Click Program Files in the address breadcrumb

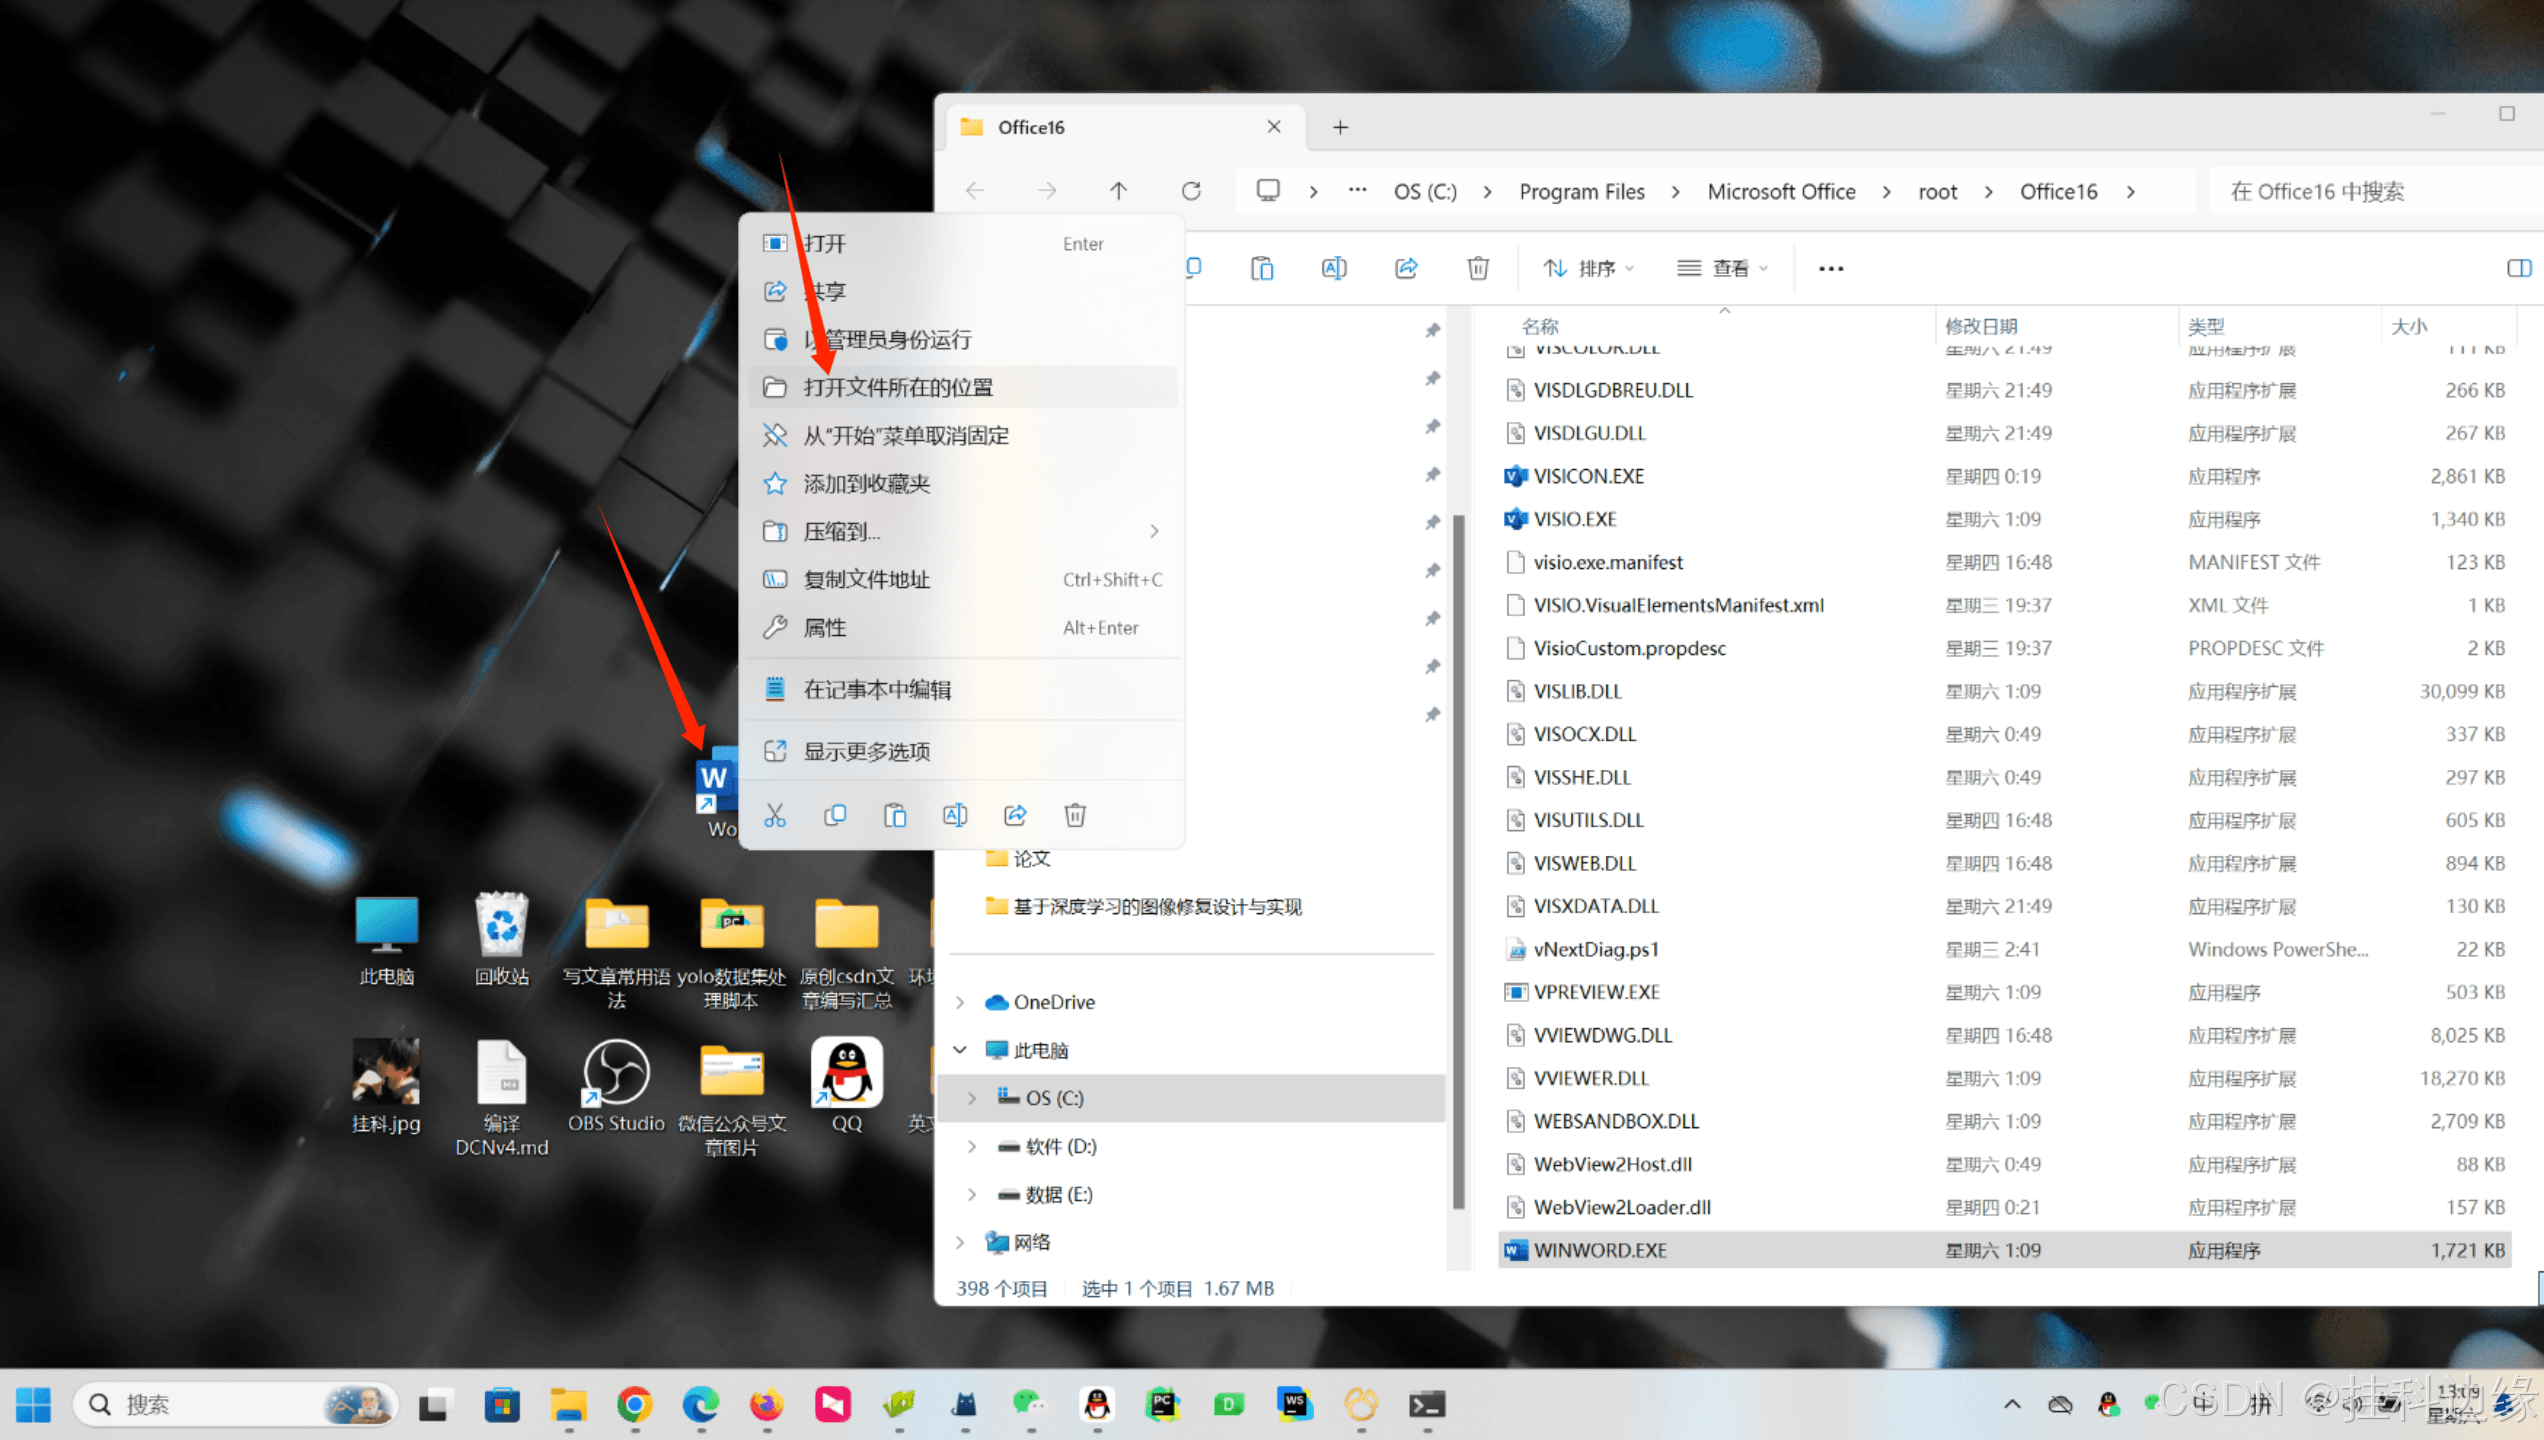click(1581, 191)
